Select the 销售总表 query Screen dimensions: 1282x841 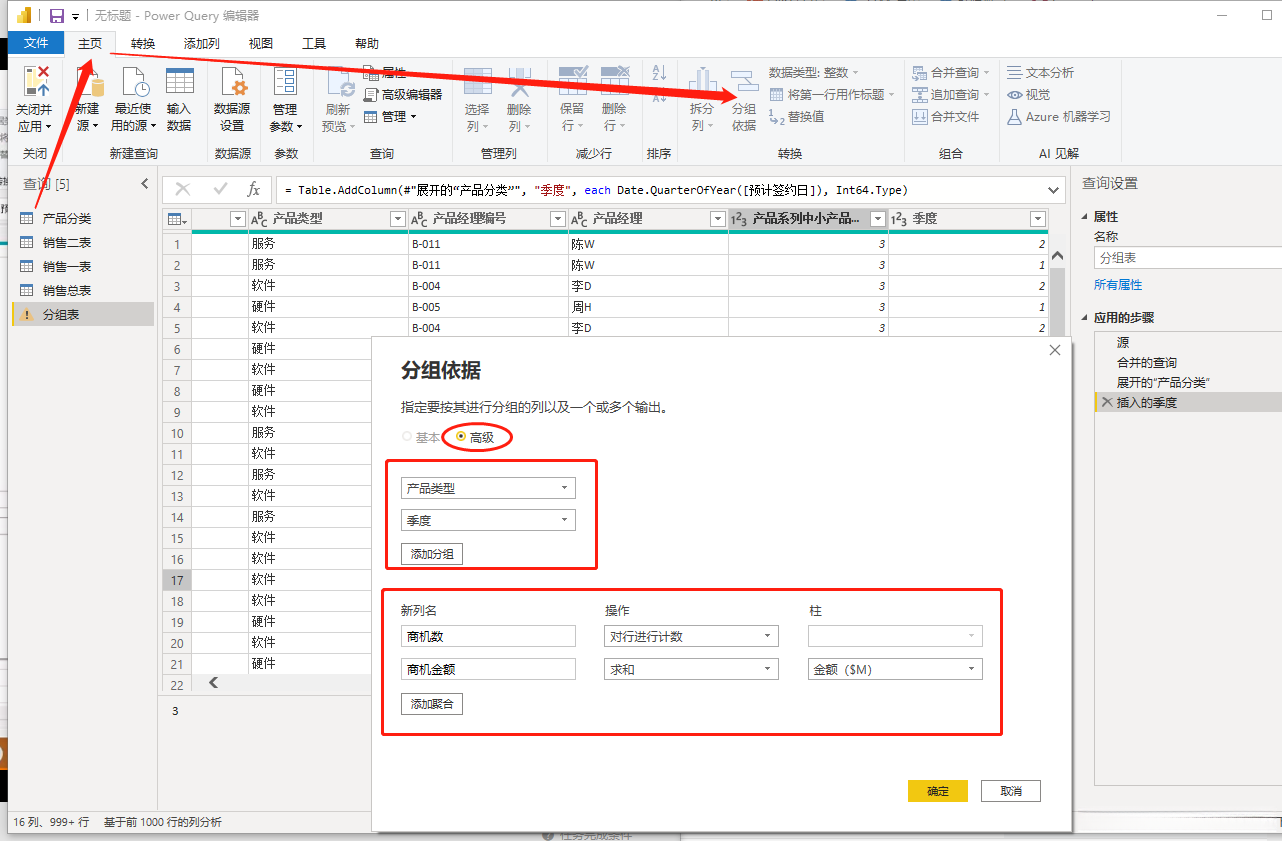tap(82, 291)
